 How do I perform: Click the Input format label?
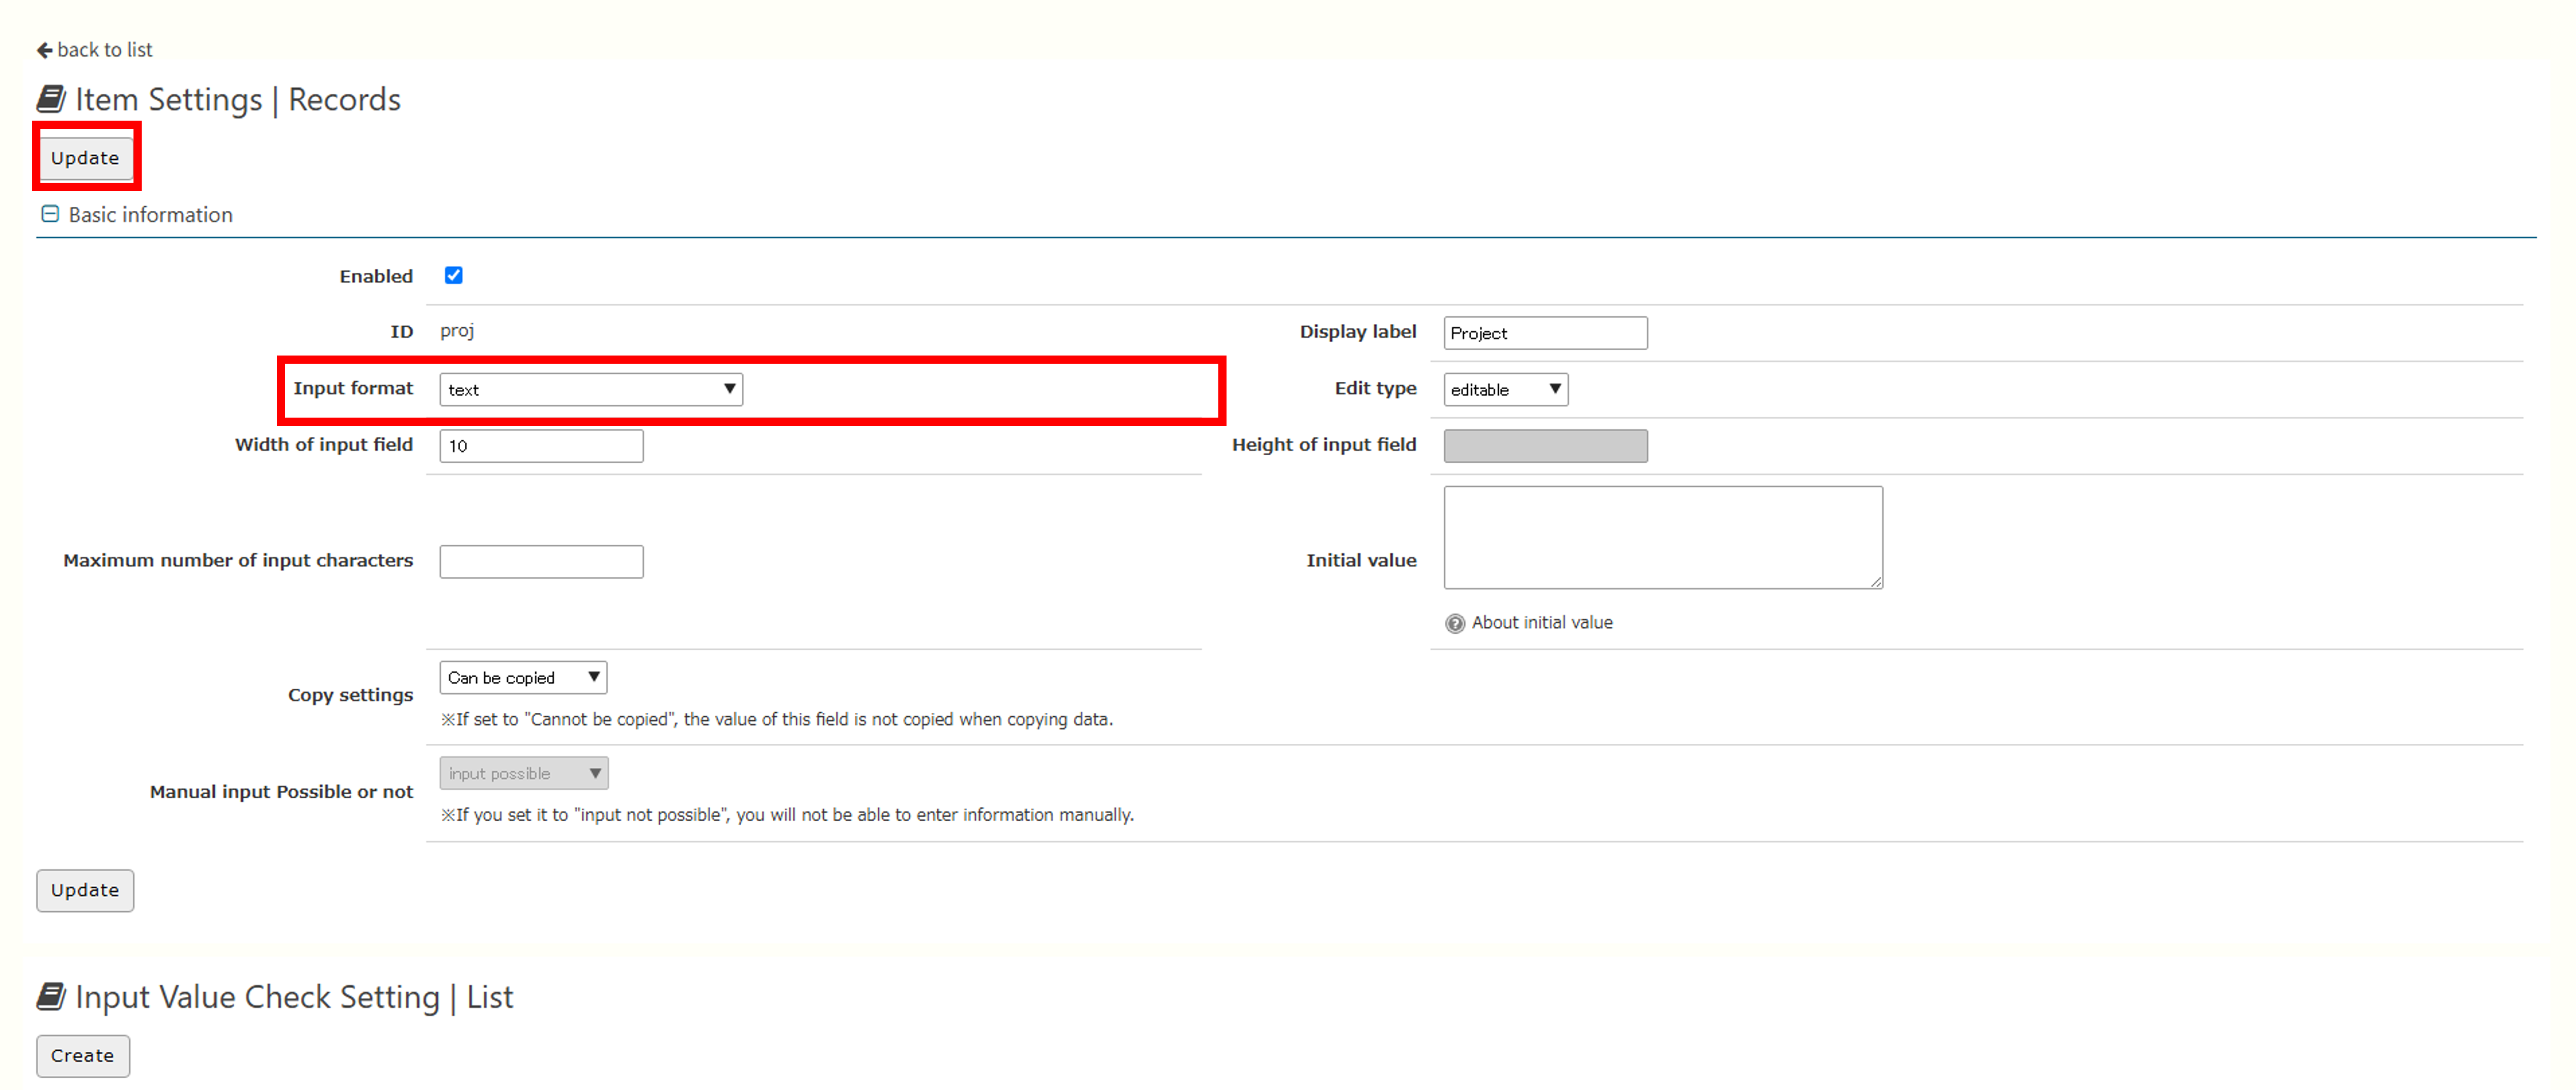tap(353, 388)
